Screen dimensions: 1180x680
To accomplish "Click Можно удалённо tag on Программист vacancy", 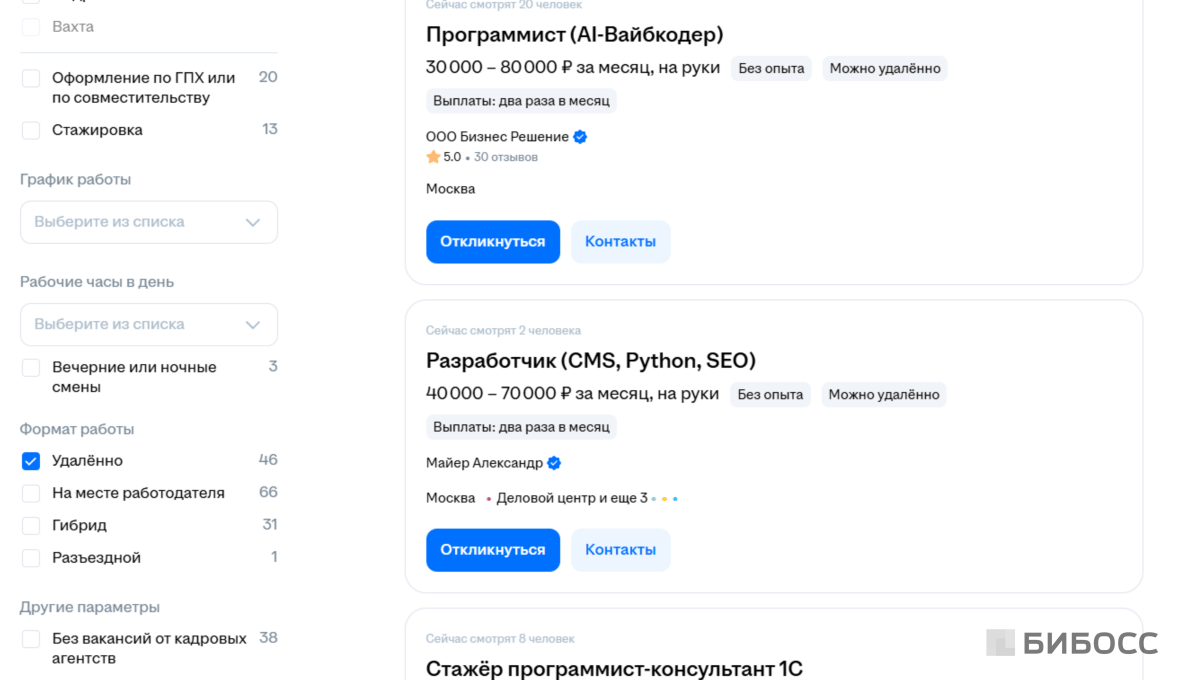I will [885, 69].
